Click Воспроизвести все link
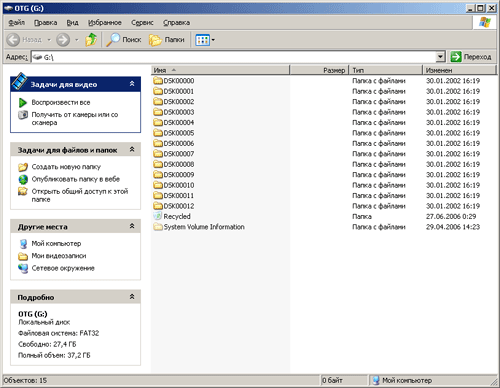This screenshot has width=500, height=388. click(61, 102)
